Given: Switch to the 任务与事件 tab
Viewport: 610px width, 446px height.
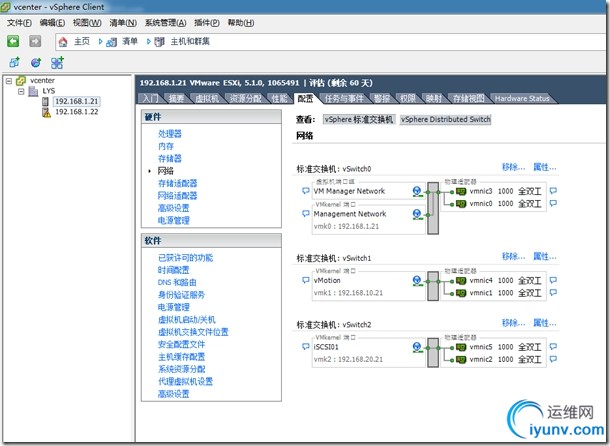Looking at the screenshot, I should [344, 98].
